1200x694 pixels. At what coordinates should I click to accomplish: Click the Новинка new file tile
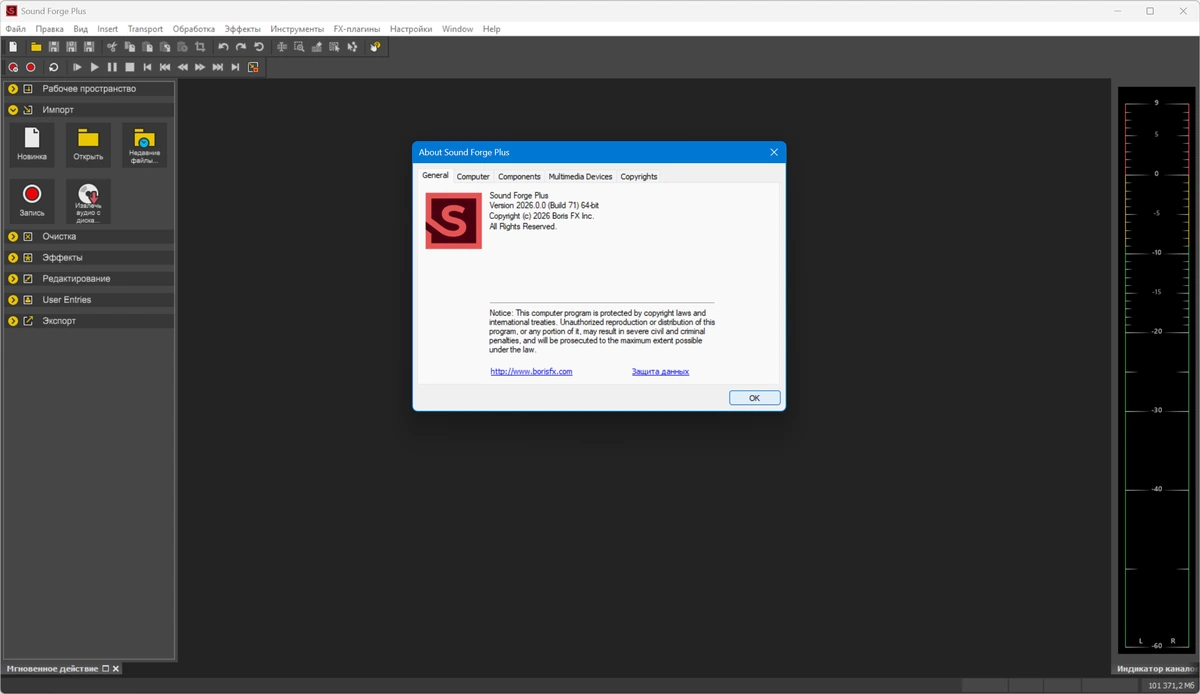tap(32, 145)
